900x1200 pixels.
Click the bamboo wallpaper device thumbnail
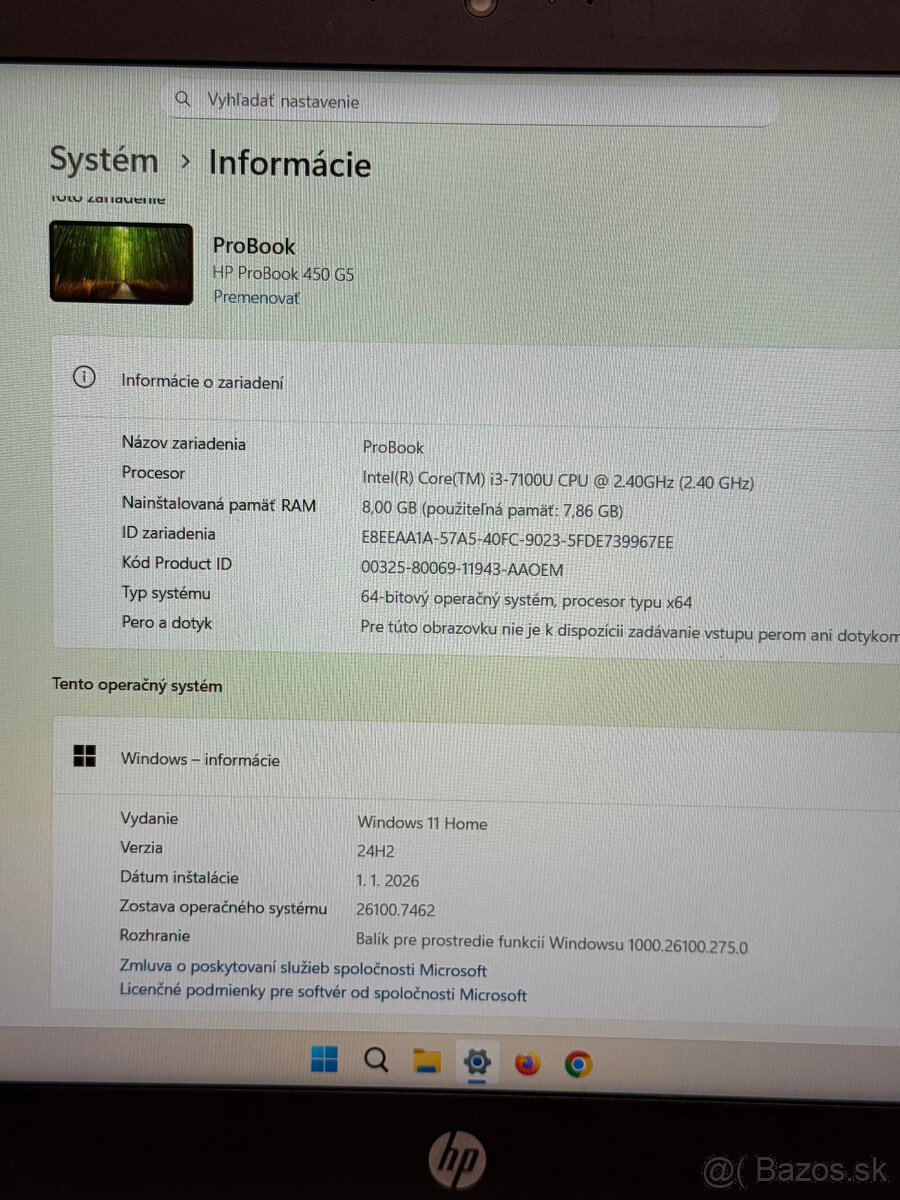pos(121,262)
